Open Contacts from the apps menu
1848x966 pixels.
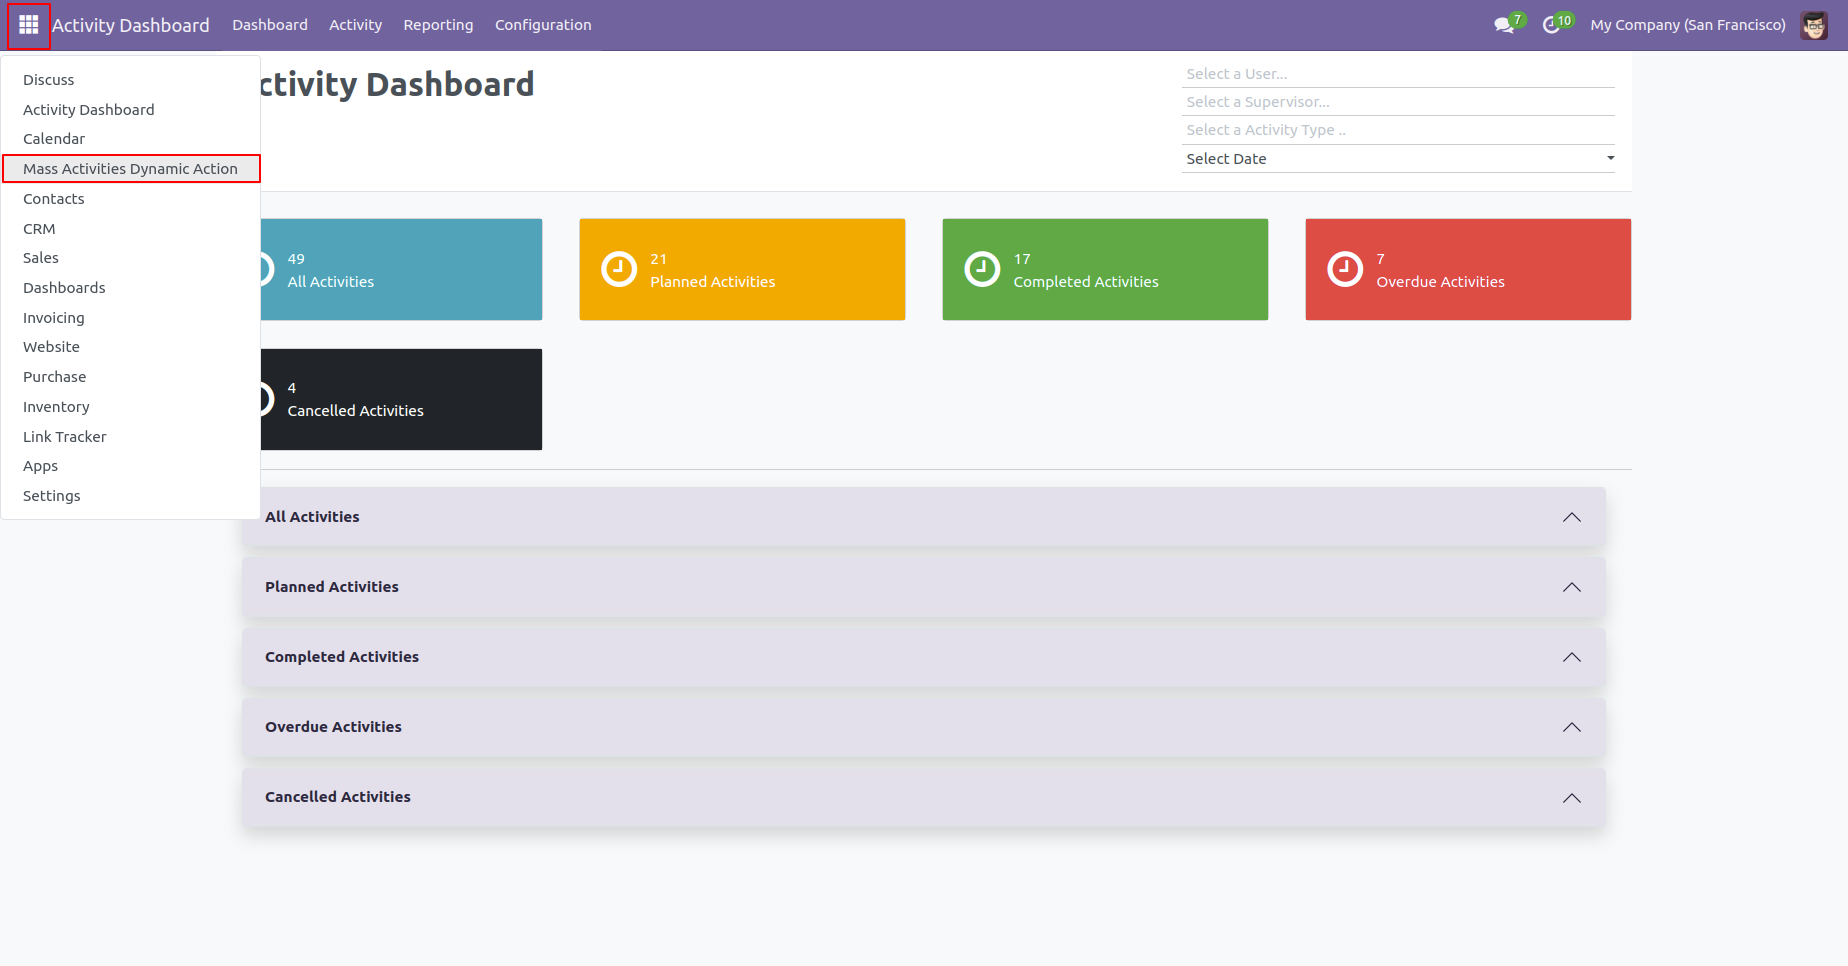click(x=130, y=199)
